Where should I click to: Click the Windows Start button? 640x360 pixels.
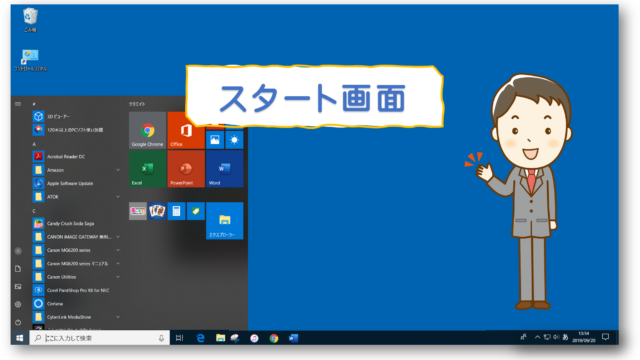tap(20, 338)
